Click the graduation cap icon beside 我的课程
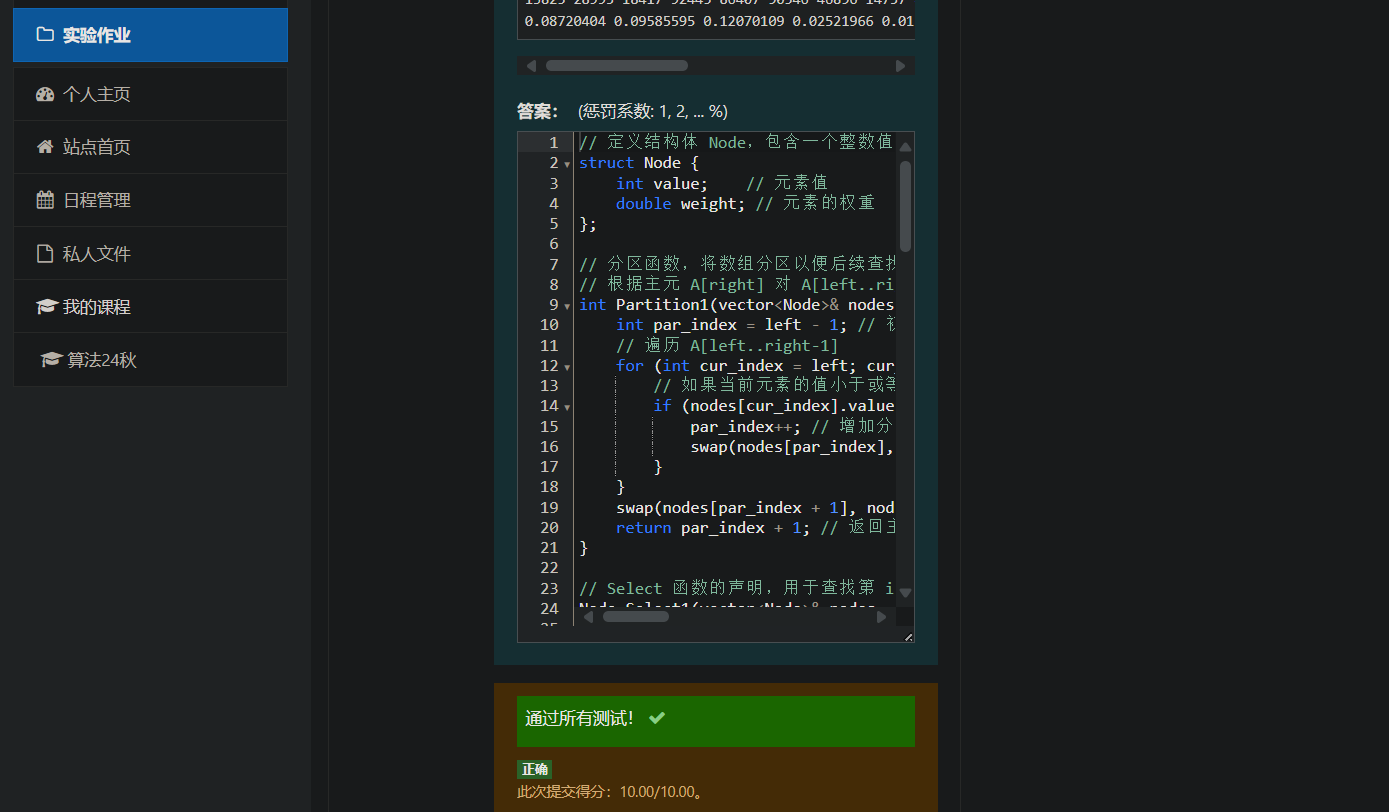 (x=46, y=307)
